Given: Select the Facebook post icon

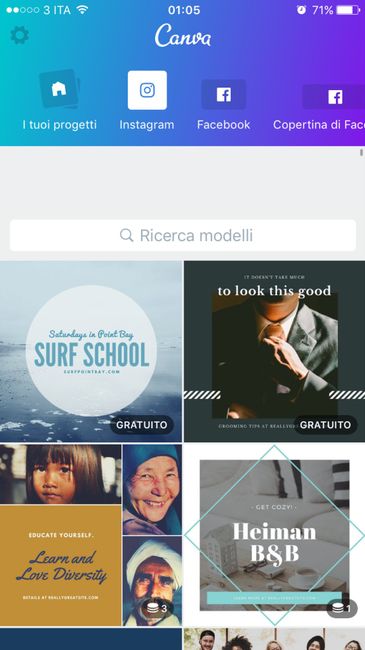Looking at the screenshot, I should point(224,95).
